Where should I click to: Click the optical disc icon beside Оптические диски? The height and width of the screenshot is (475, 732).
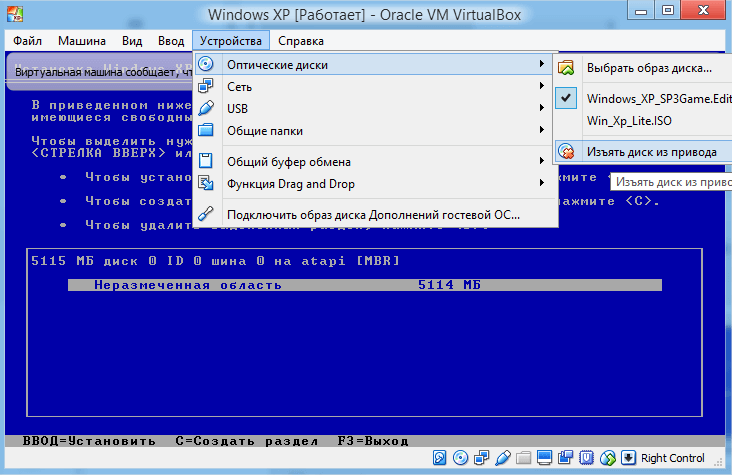click(x=206, y=64)
